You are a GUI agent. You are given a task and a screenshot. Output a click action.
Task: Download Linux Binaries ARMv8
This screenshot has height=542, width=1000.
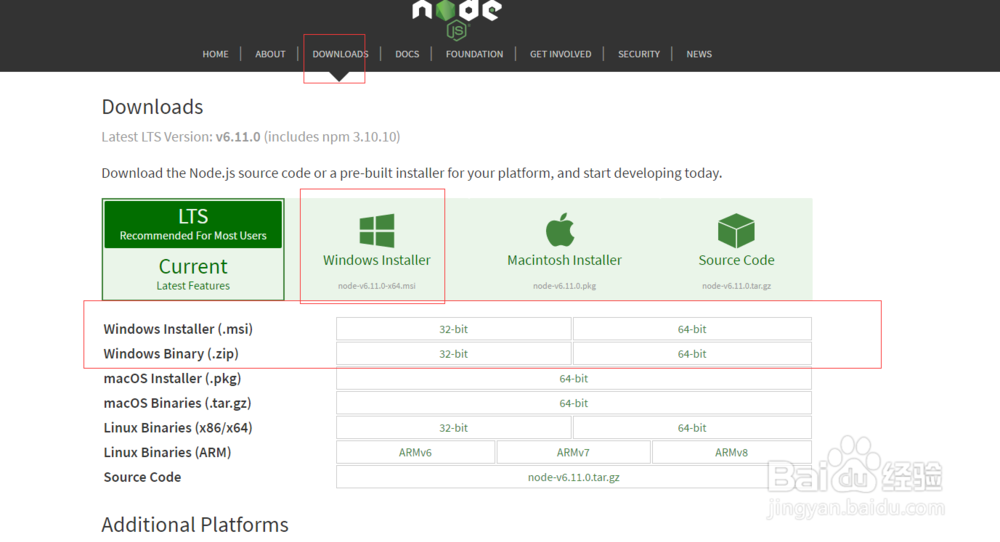[x=732, y=453]
